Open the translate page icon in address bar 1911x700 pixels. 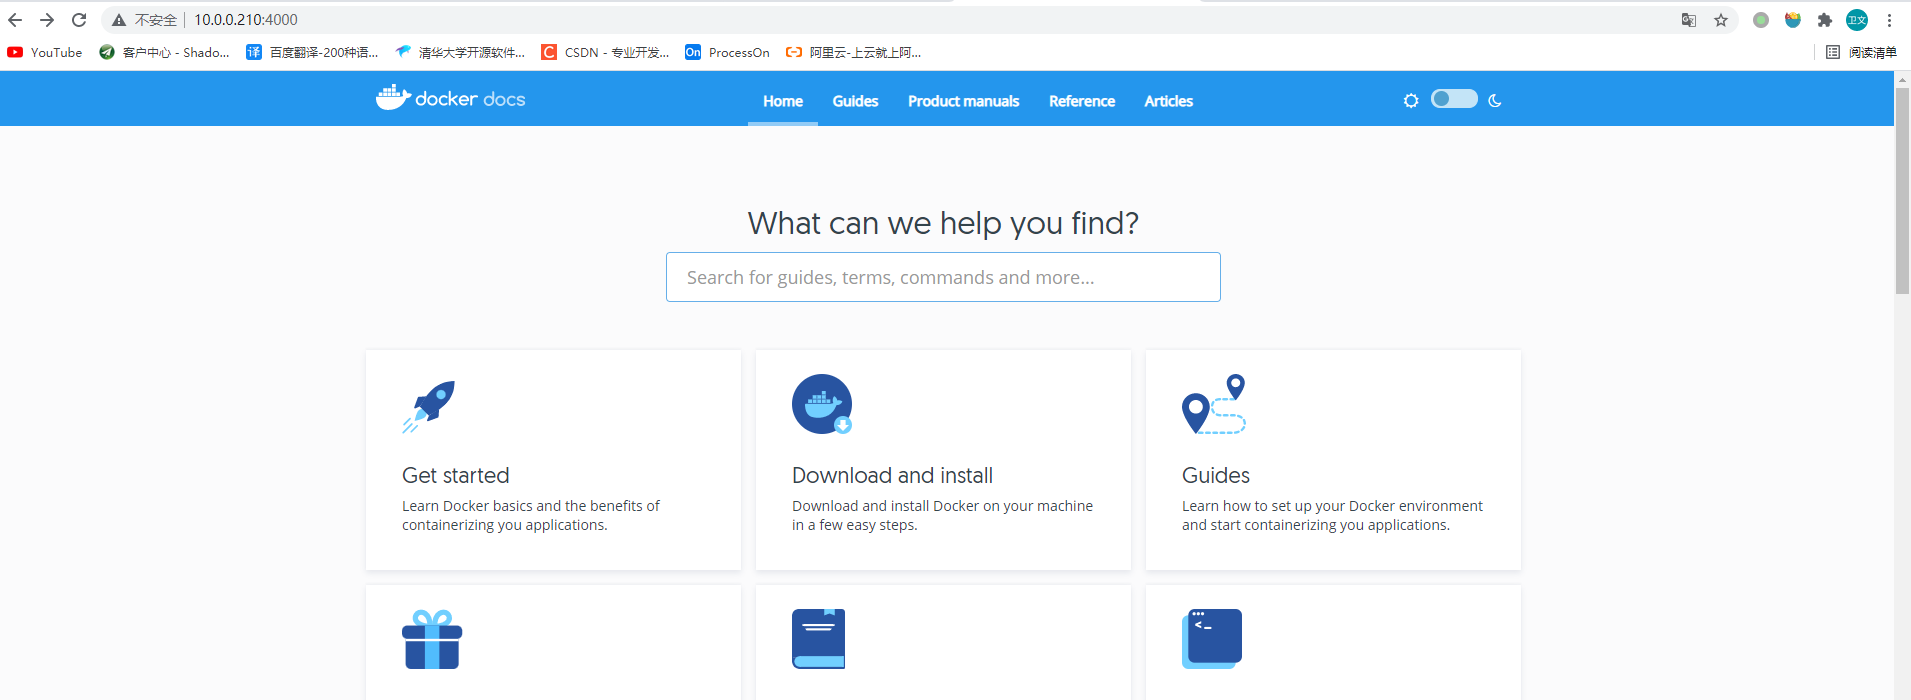(1689, 20)
